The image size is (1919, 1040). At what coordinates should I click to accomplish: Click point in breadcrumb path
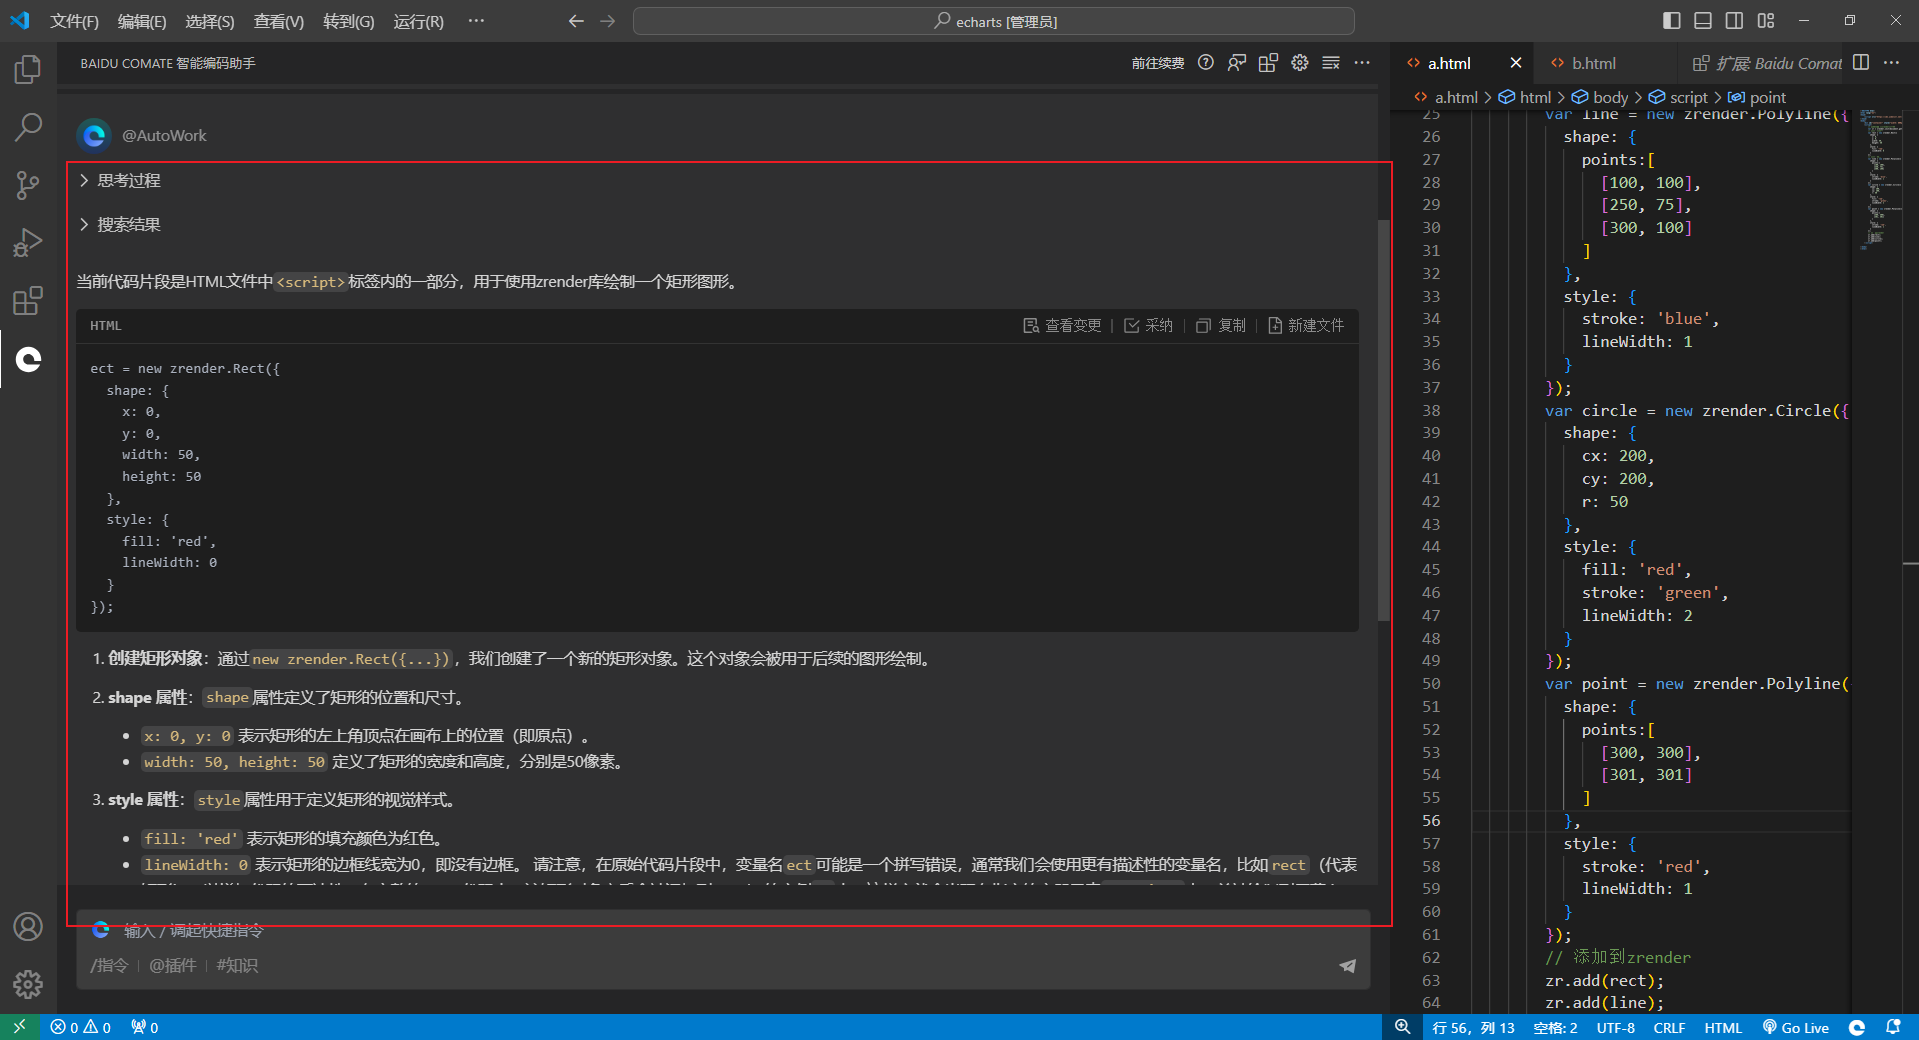(x=1757, y=97)
